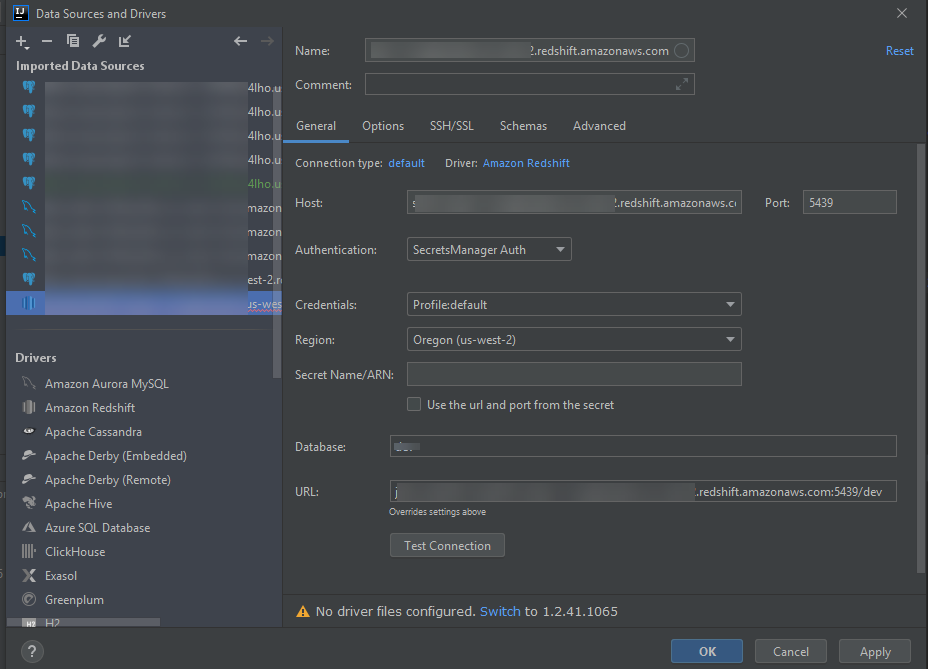The width and height of the screenshot is (928, 669).
Task: Click the back navigation arrow
Action: tap(240, 41)
